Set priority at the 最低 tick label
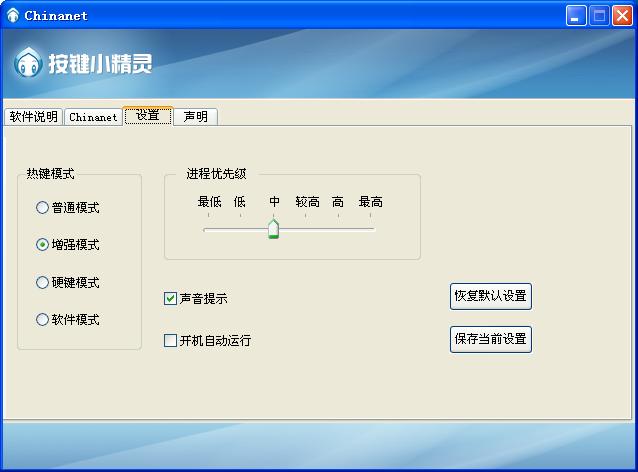Viewport: 638px width, 472px height. coord(209,201)
